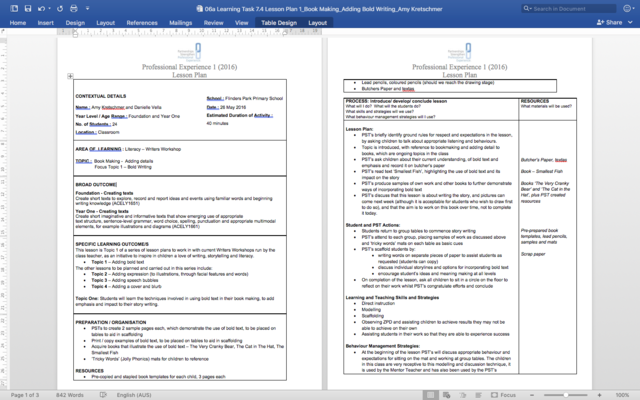The height and width of the screenshot is (400, 640).
Task: Click the 842 Words count in status bar
Action: [69, 395]
